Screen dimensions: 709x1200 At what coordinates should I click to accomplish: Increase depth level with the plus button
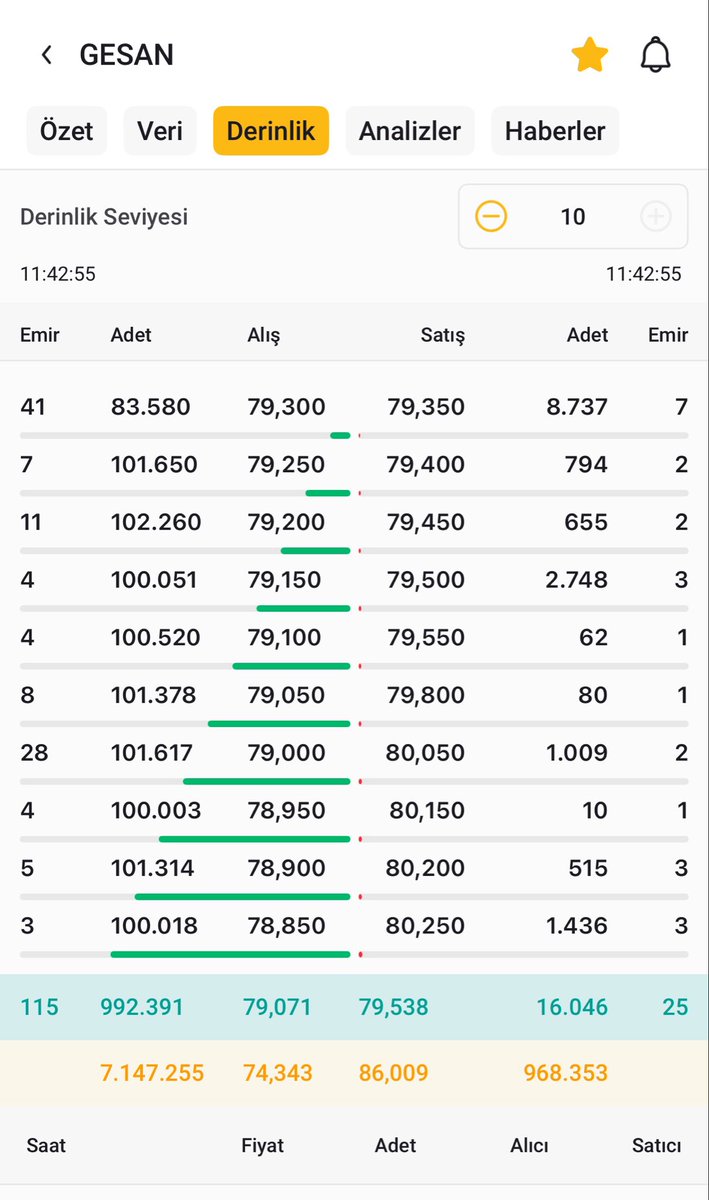tap(655, 216)
